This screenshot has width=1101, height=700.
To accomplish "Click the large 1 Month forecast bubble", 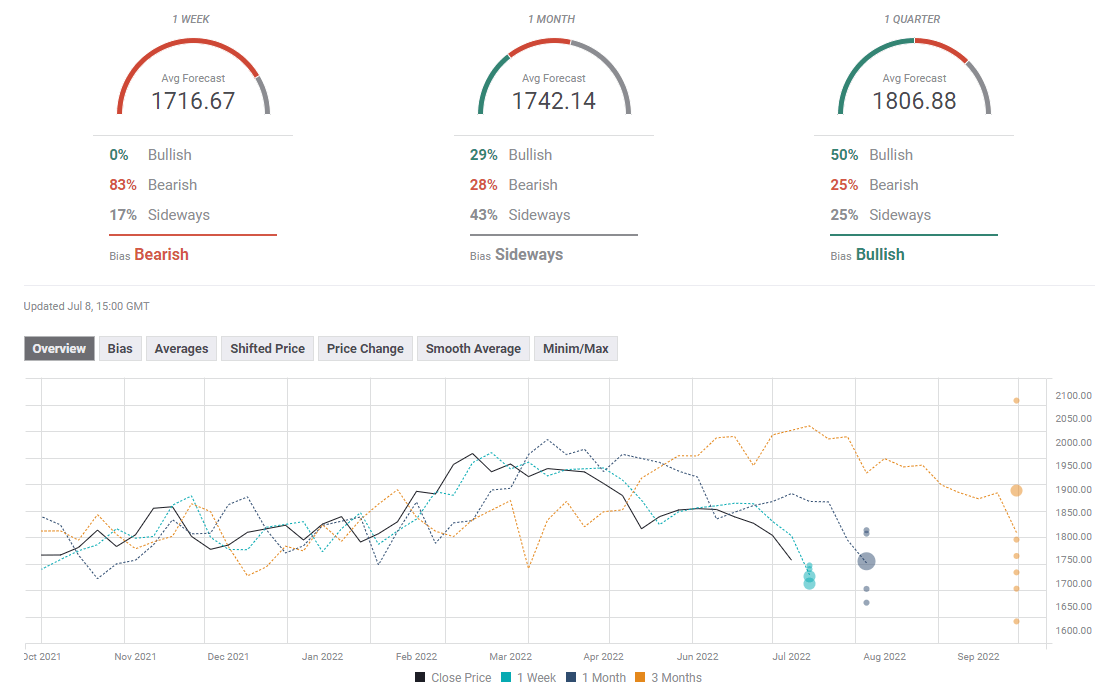I will click(866, 562).
